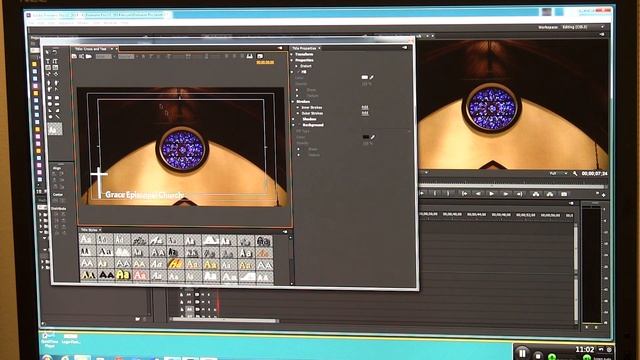
Task: Expand the Properties section
Action: [292, 60]
